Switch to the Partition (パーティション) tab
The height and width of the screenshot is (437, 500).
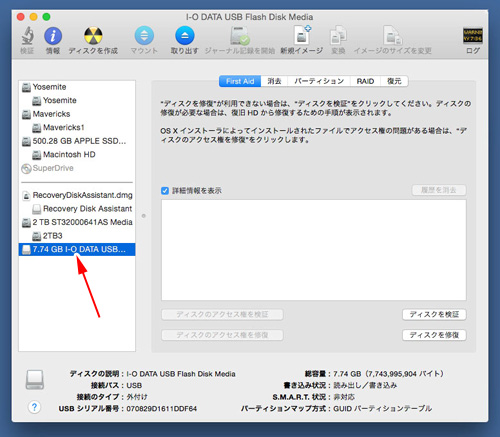319,81
